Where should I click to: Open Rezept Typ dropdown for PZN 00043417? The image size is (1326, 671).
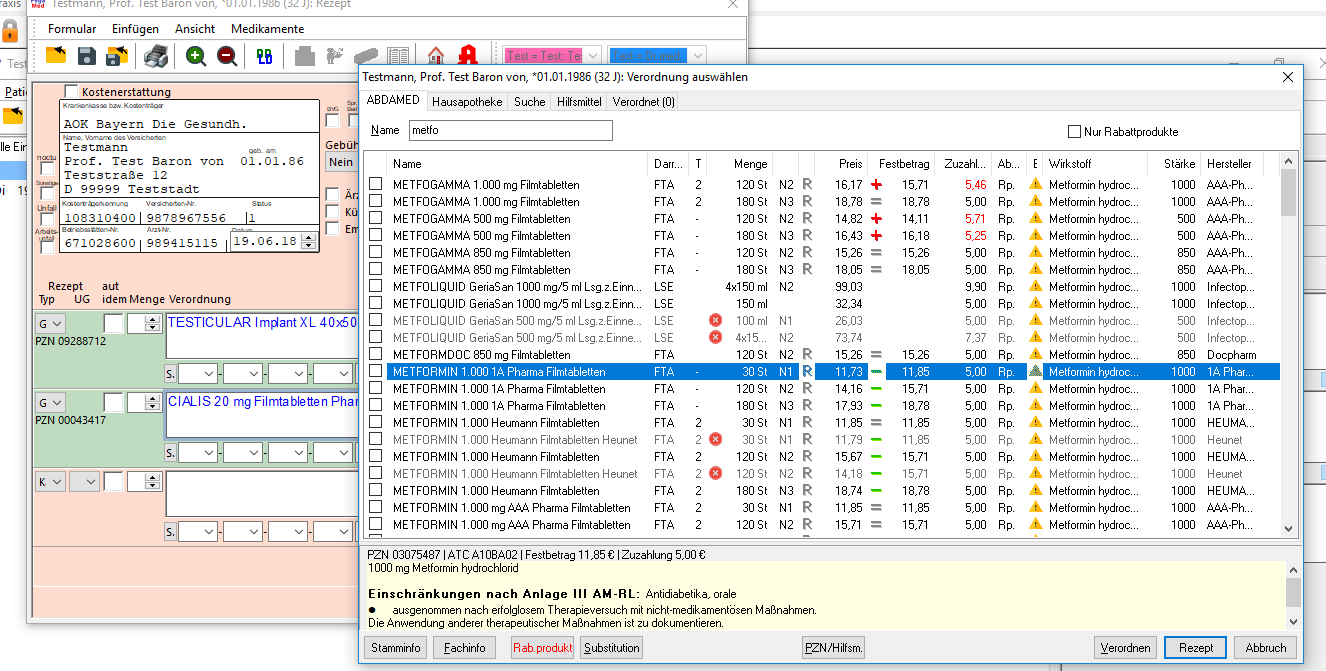pos(50,402)
